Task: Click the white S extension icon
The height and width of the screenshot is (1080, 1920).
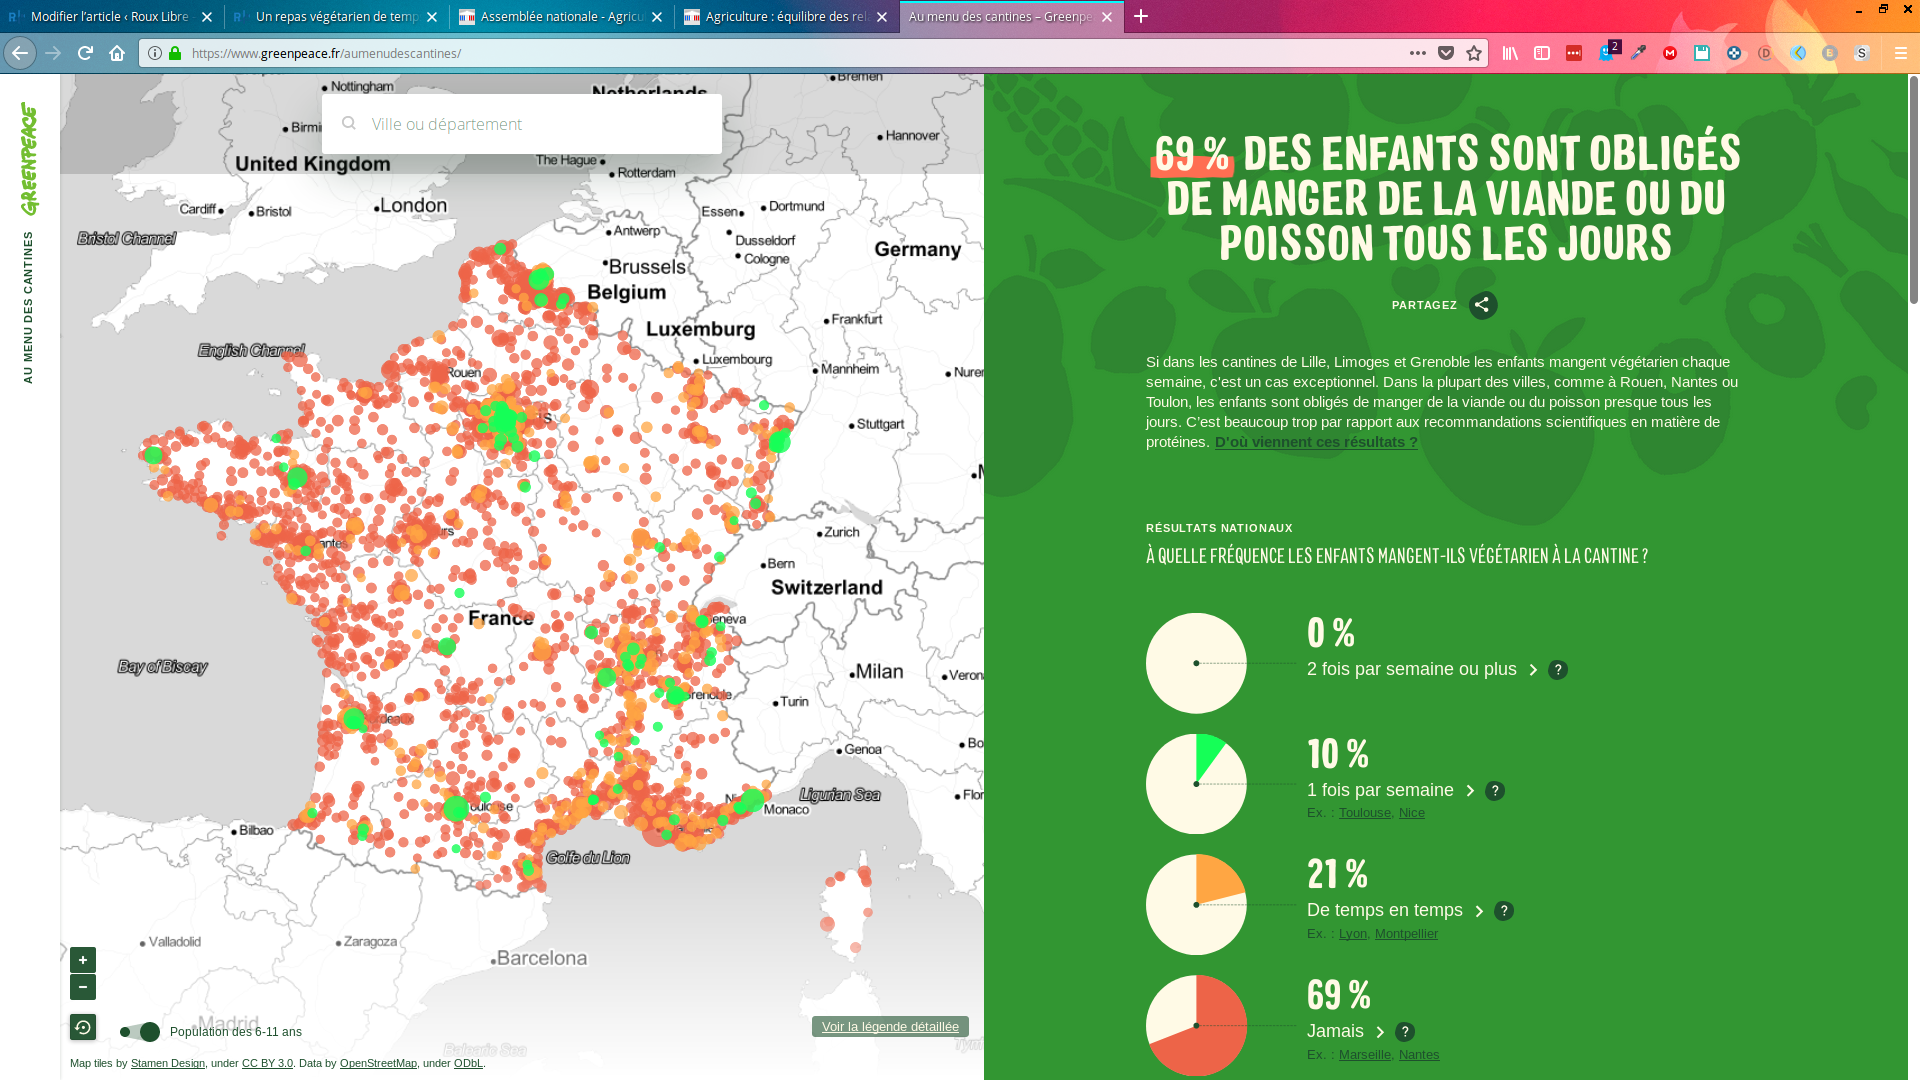Action: point(1862,53)
